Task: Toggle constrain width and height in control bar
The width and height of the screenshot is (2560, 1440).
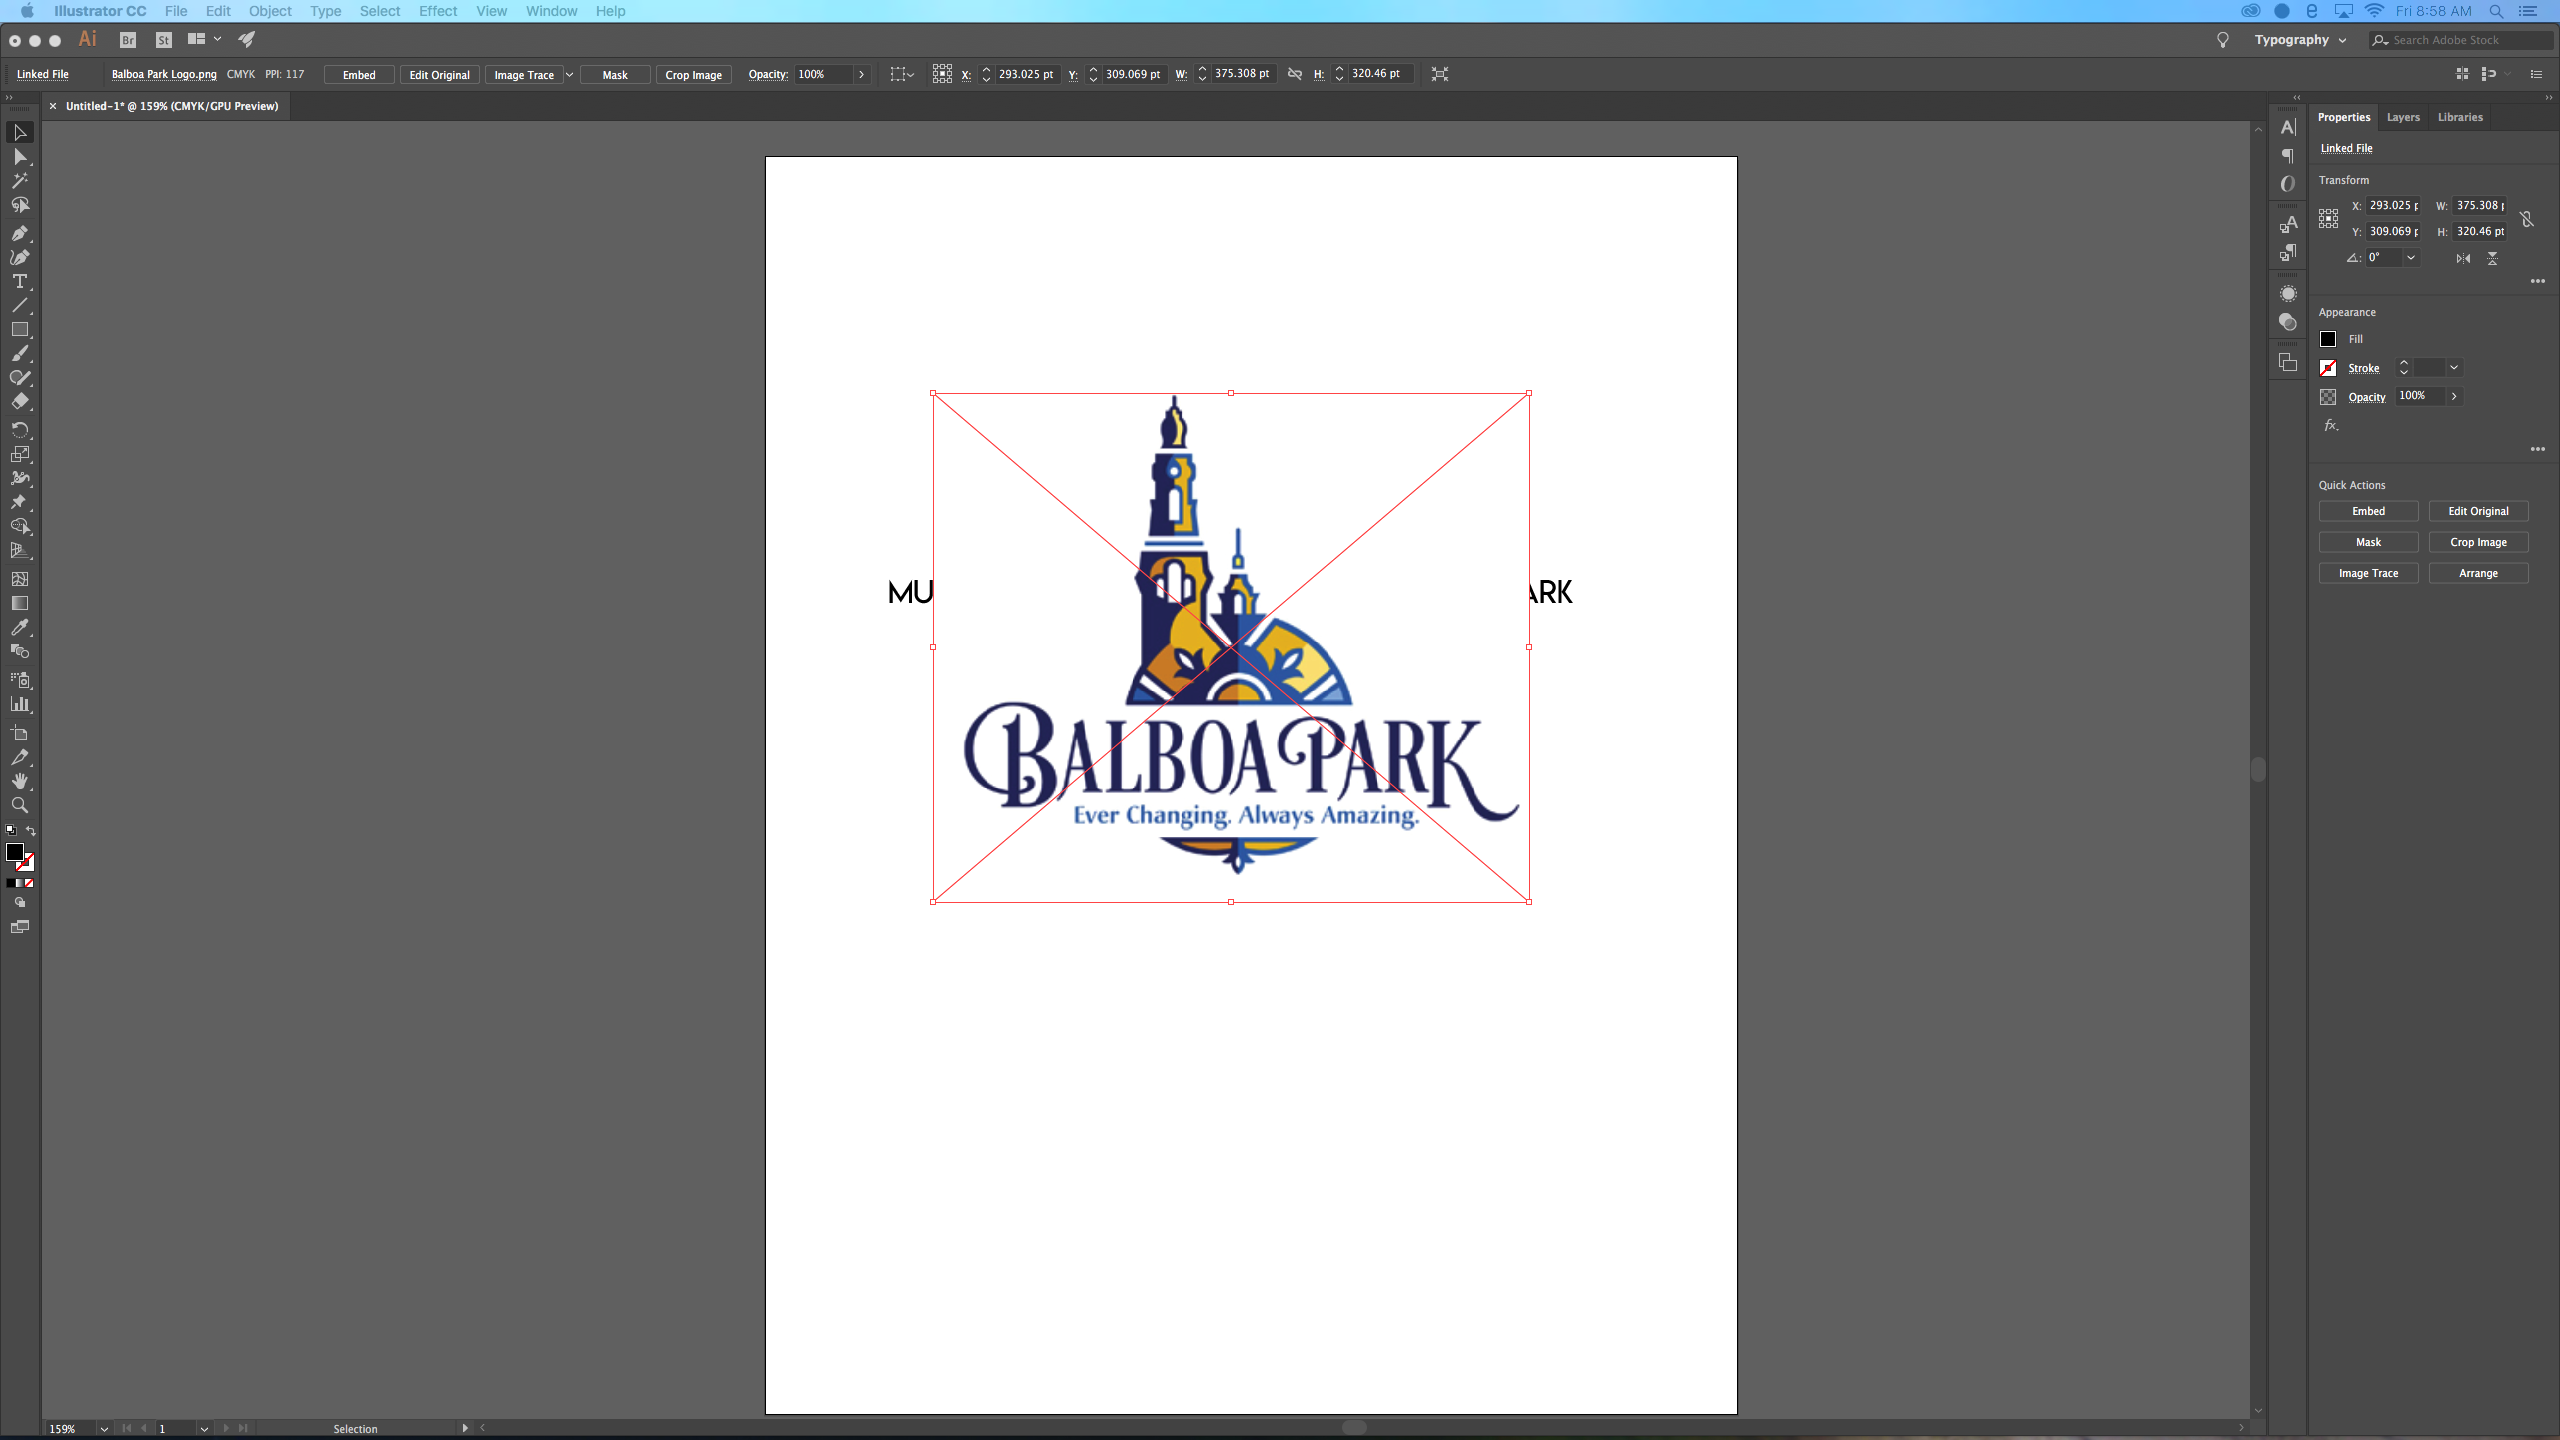Action: (x=1295, y=74)
